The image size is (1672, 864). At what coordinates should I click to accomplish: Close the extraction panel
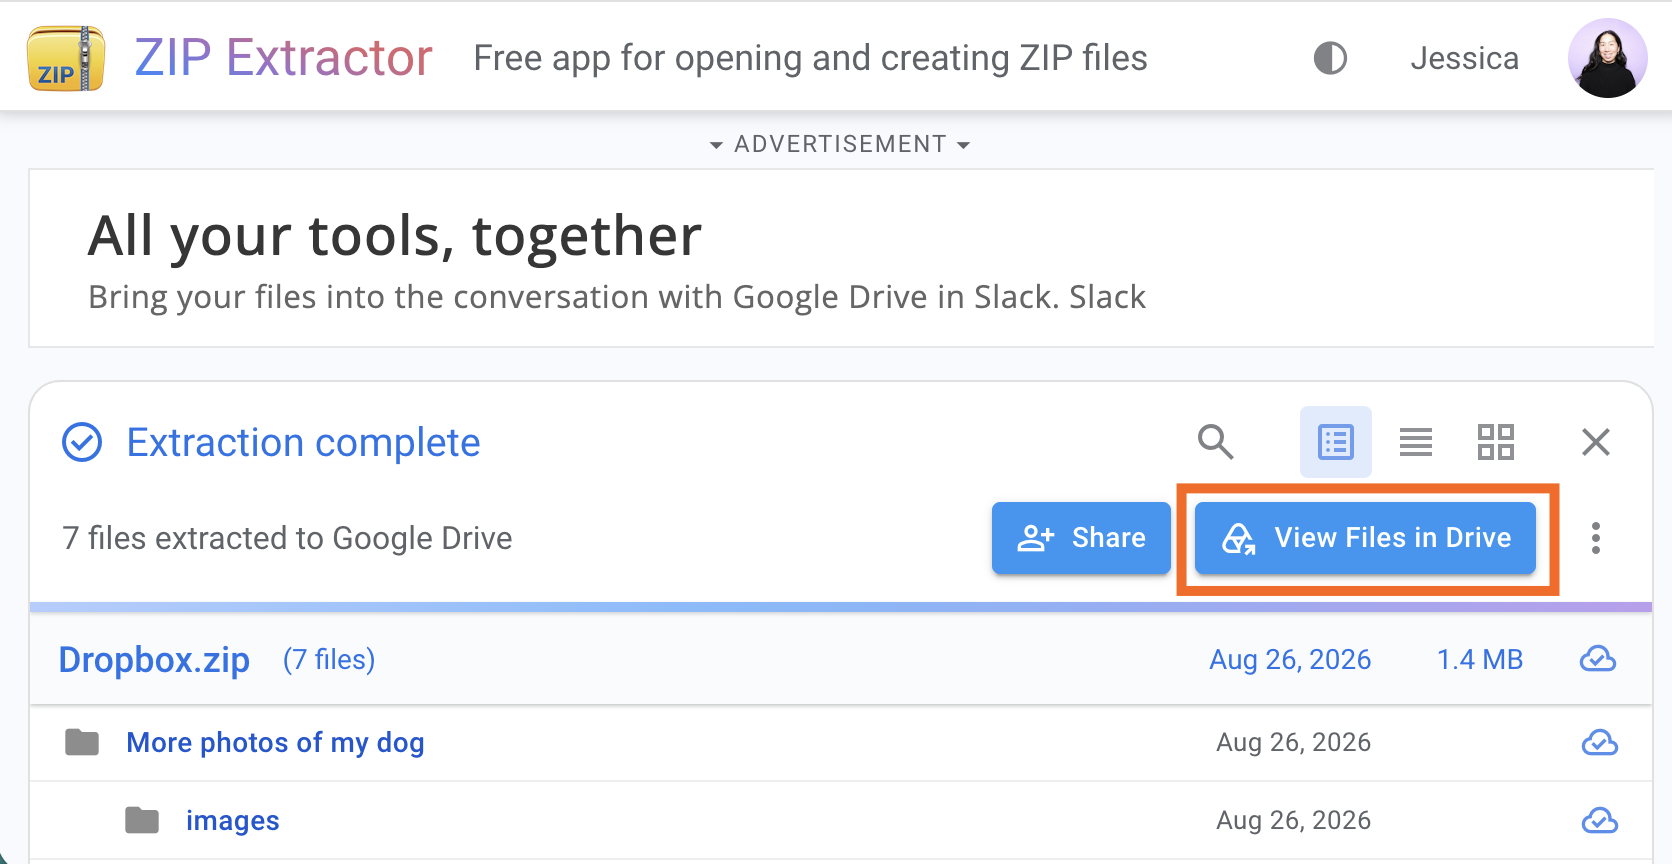point(1596,441)
